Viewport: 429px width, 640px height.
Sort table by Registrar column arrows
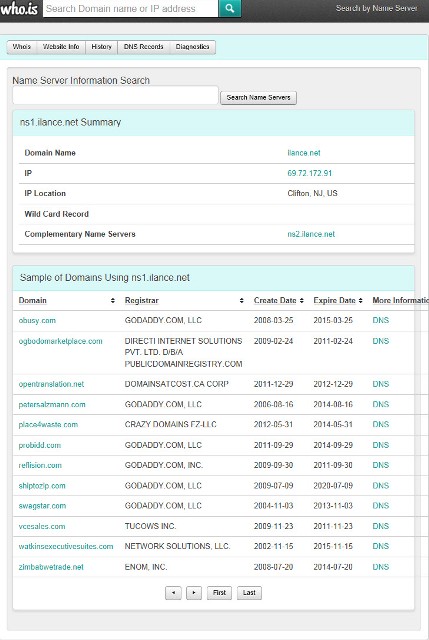point(242,300)
